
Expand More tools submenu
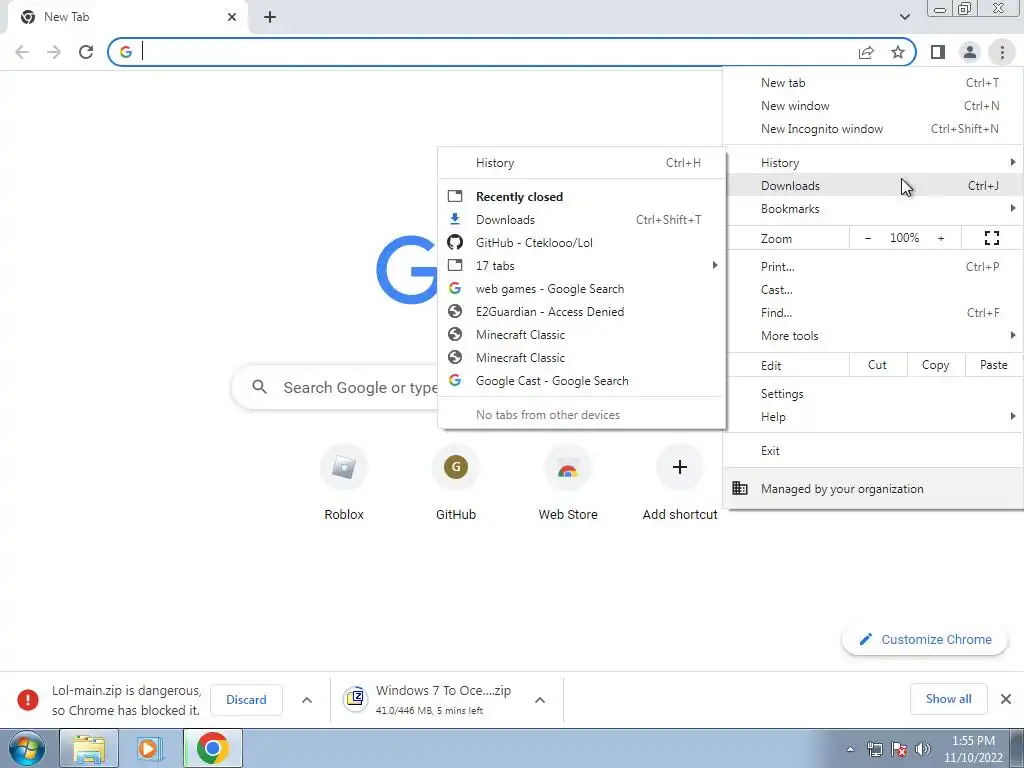coord(873,336)
